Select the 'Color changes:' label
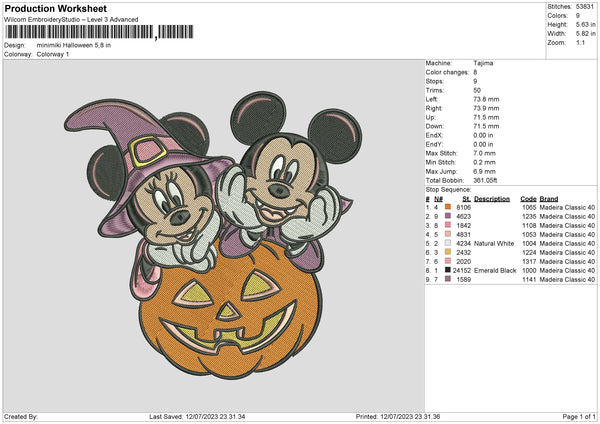The image size is (600, 424). 447,72
